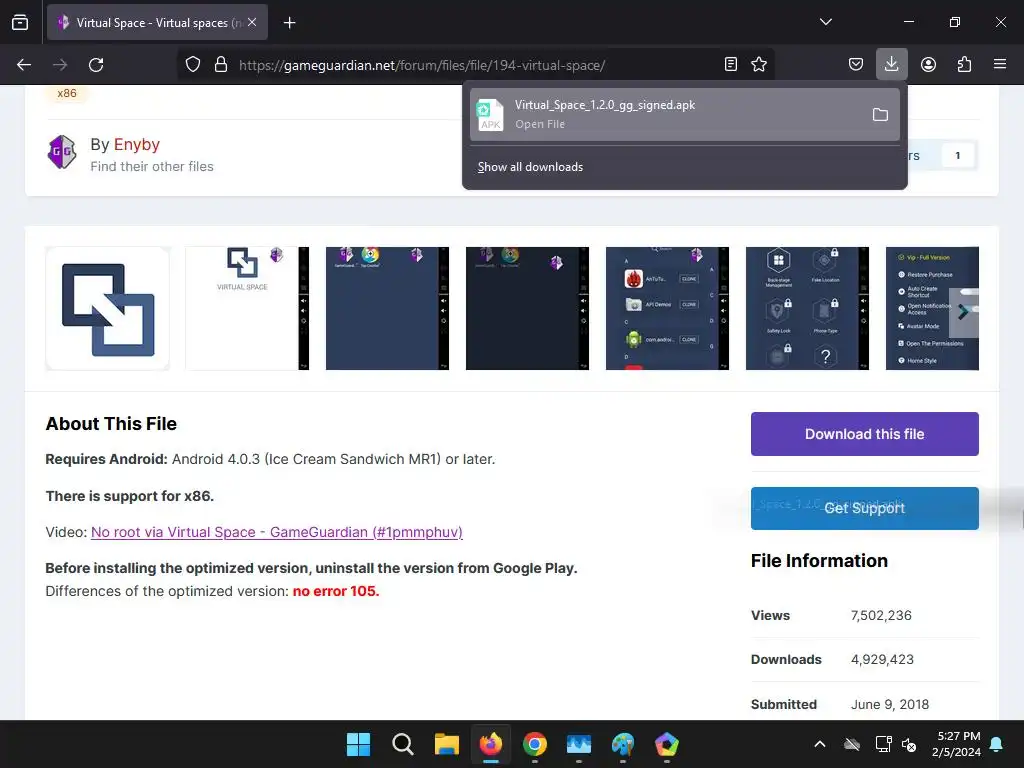Show hidden system tray icons
The width and height of the screenshot is (1024, 768).
[x=820, y=744]
